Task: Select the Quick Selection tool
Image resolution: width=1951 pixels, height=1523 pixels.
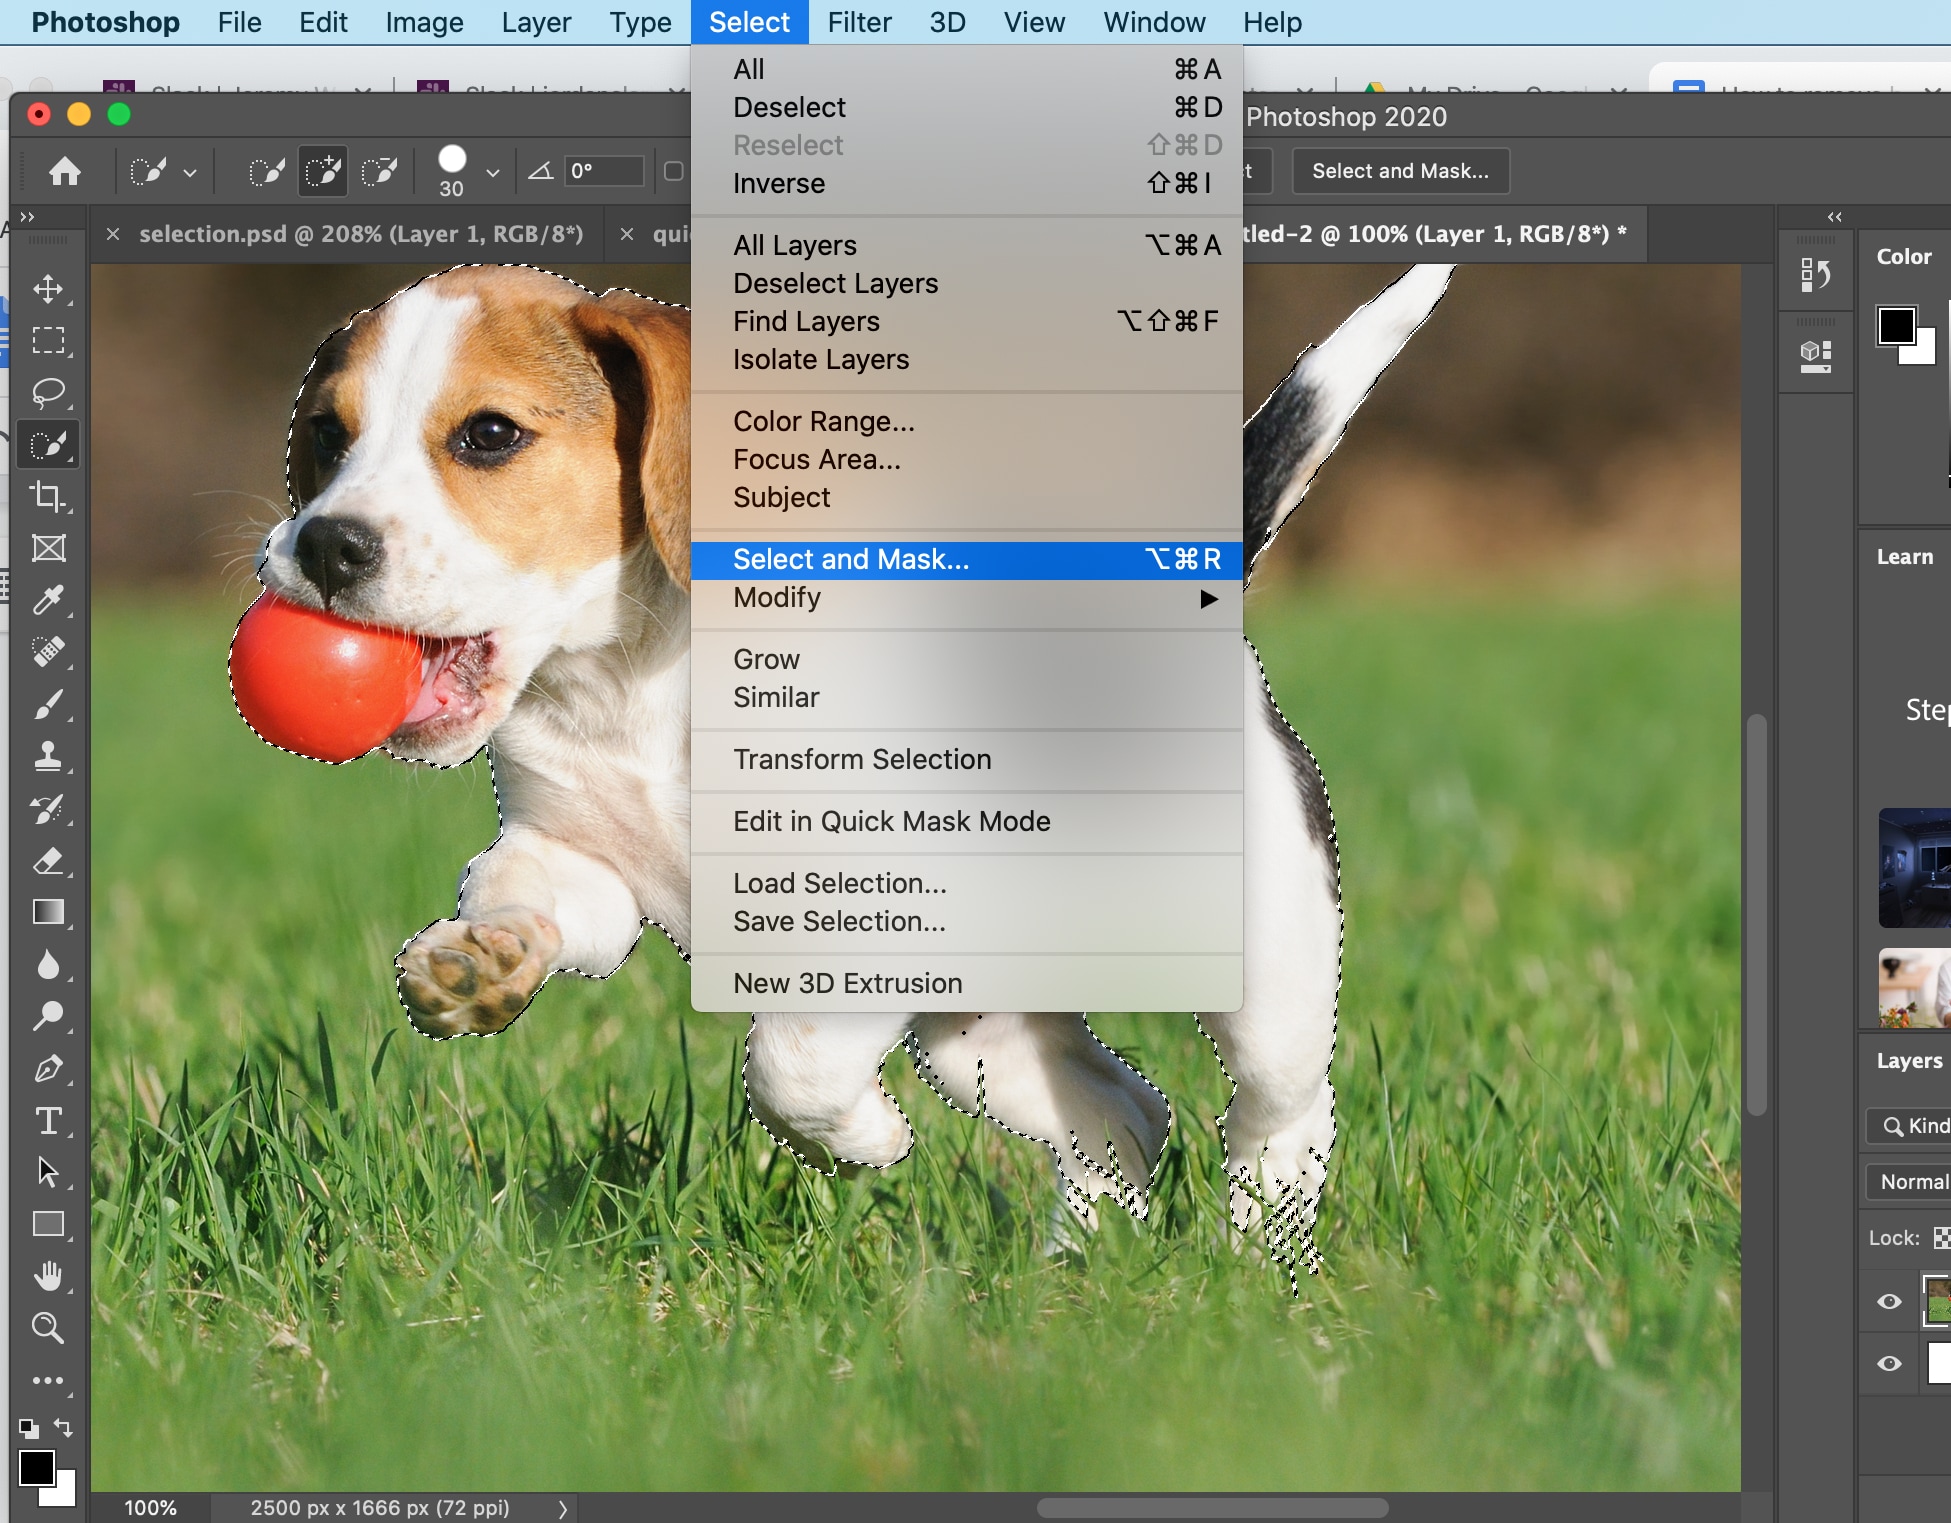Action: [x=46, y=442]
